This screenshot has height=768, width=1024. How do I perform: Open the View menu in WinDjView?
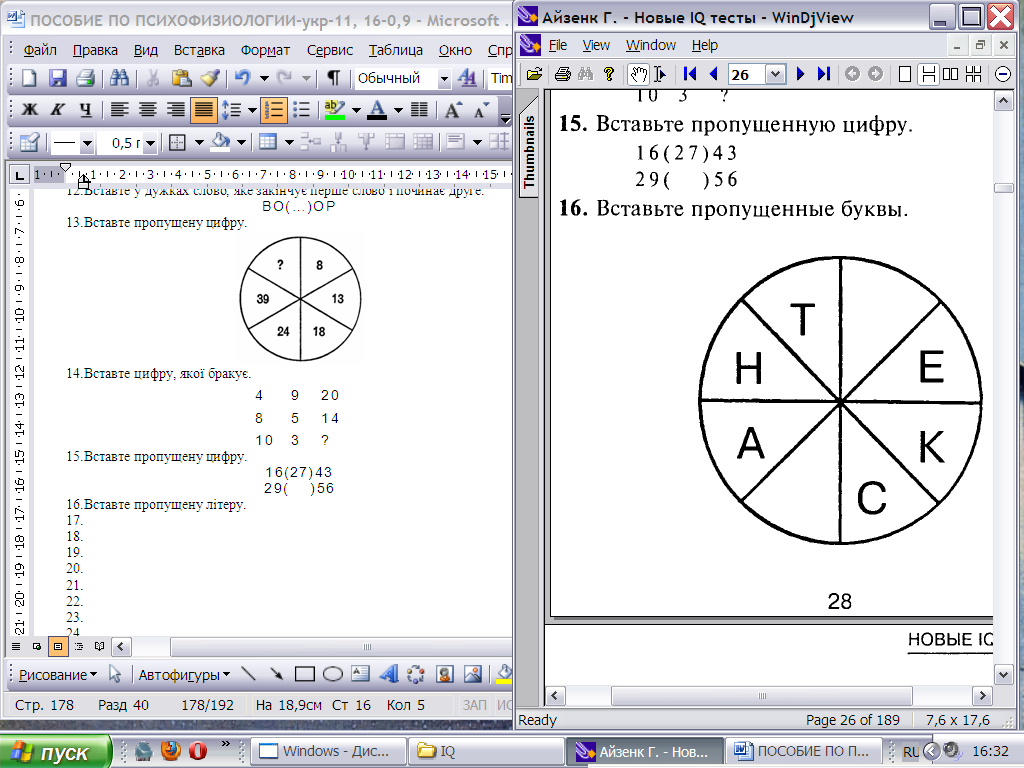tap(596, 45)
